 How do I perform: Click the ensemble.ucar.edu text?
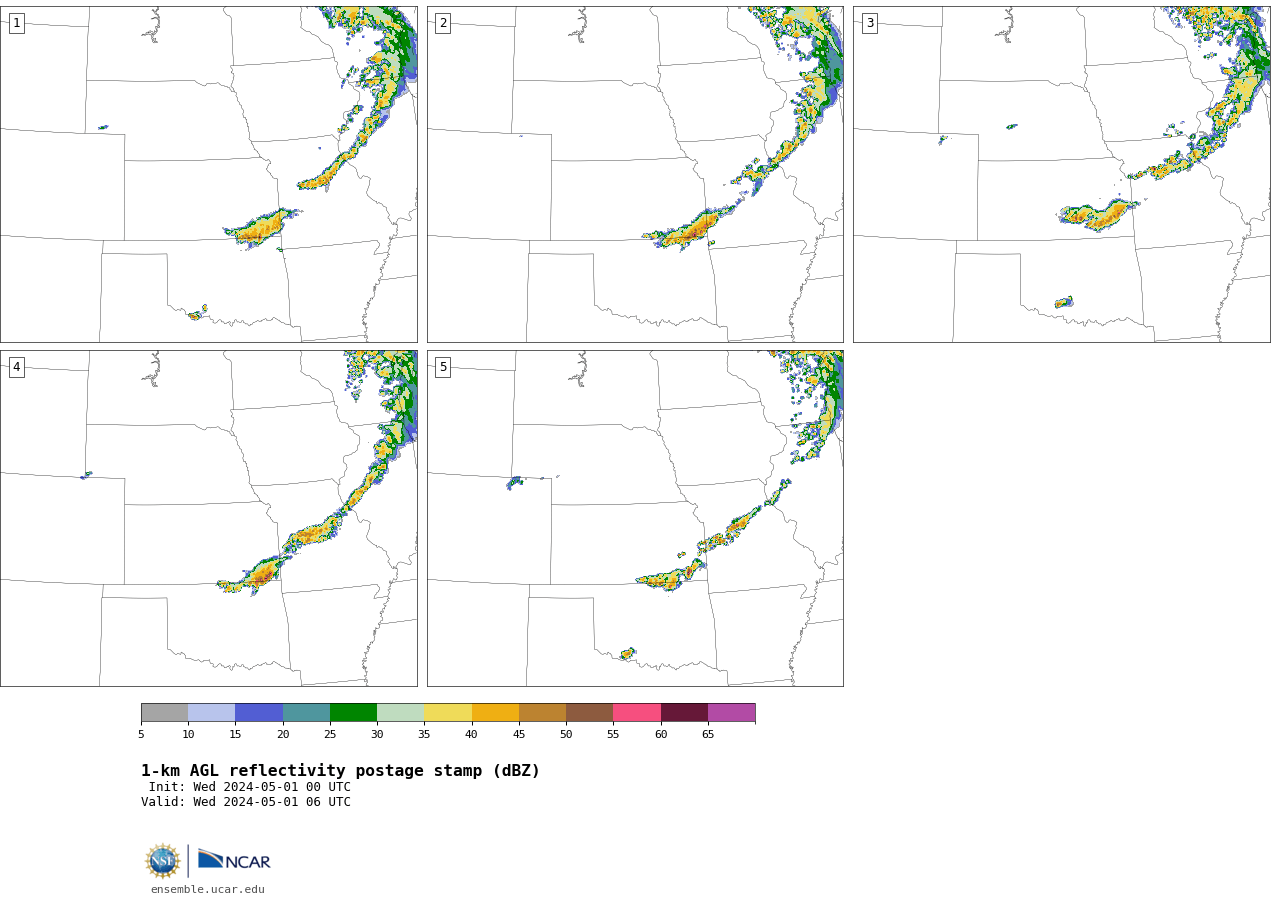click(208, 890)
